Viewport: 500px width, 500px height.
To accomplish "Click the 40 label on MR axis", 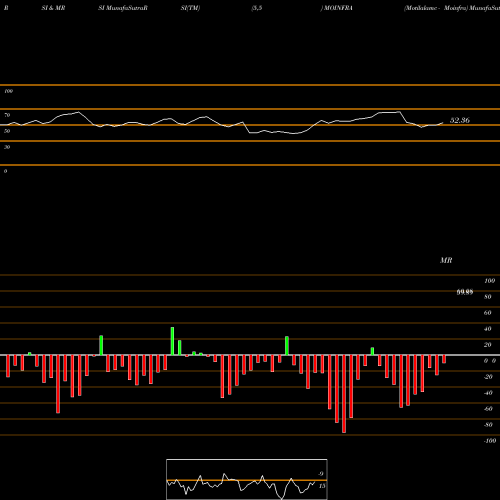I will (488, 329).
